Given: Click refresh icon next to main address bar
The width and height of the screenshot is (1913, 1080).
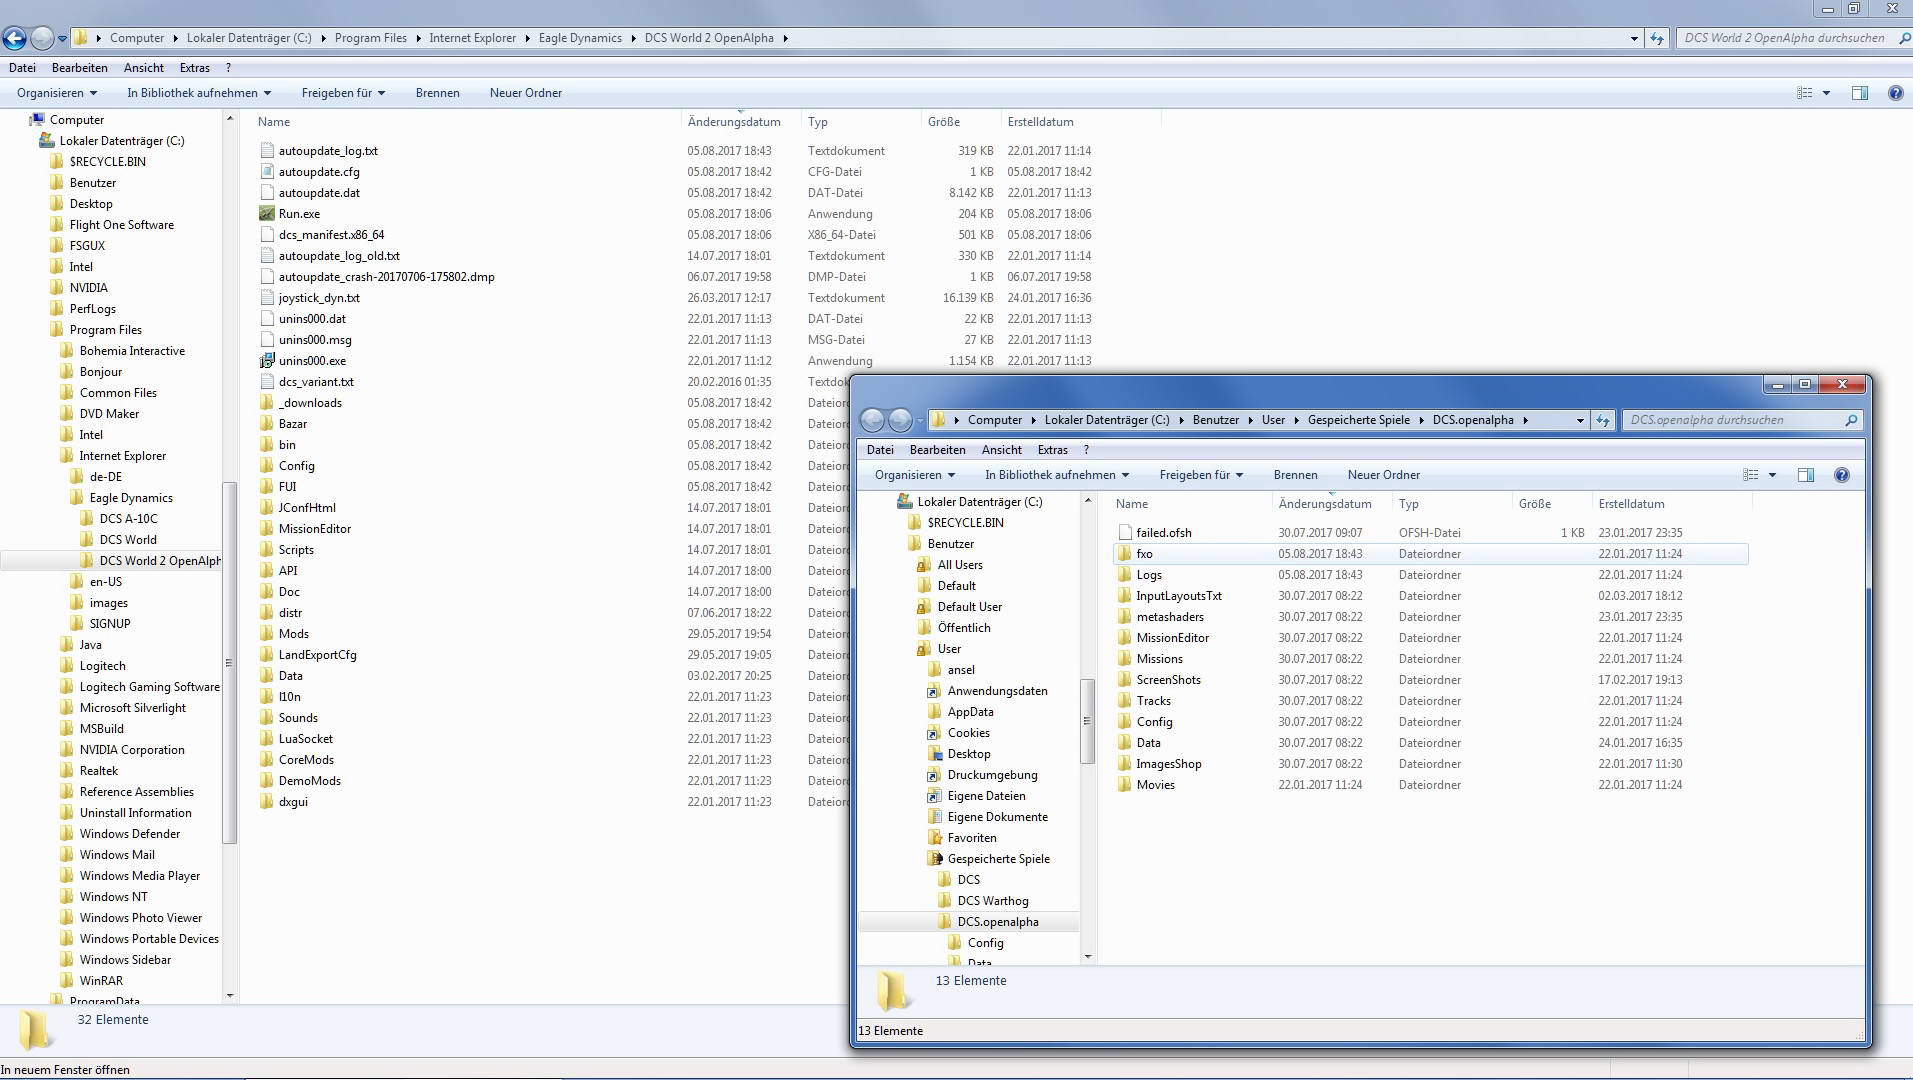Looking at the screenshot, I should tap(1657, 38).
